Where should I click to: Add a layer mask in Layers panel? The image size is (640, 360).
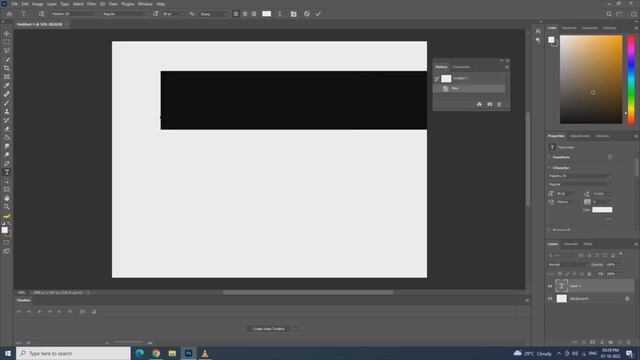click(x=593, y=342)
